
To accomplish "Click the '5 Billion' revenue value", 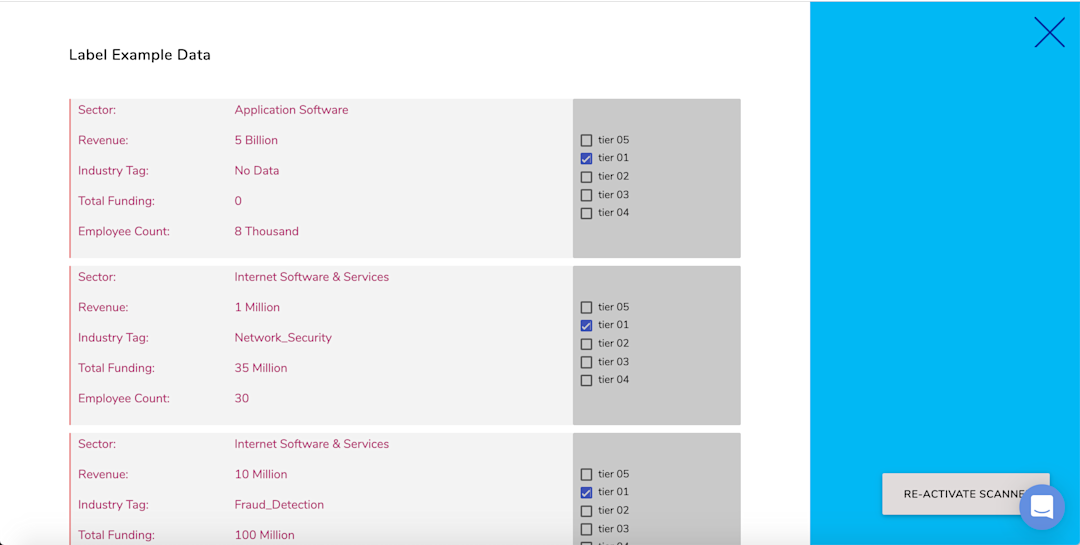I will [x=256, y=141].
